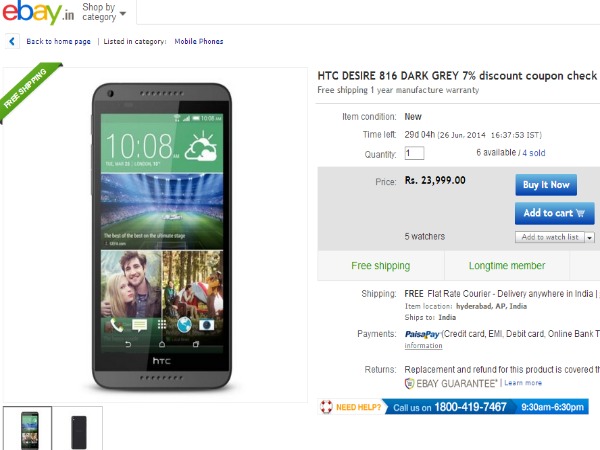The height and width of the screenshot is (450, 600).
Task: Open the eBay Guarantee Learn more link
Action: coord(524,383)
